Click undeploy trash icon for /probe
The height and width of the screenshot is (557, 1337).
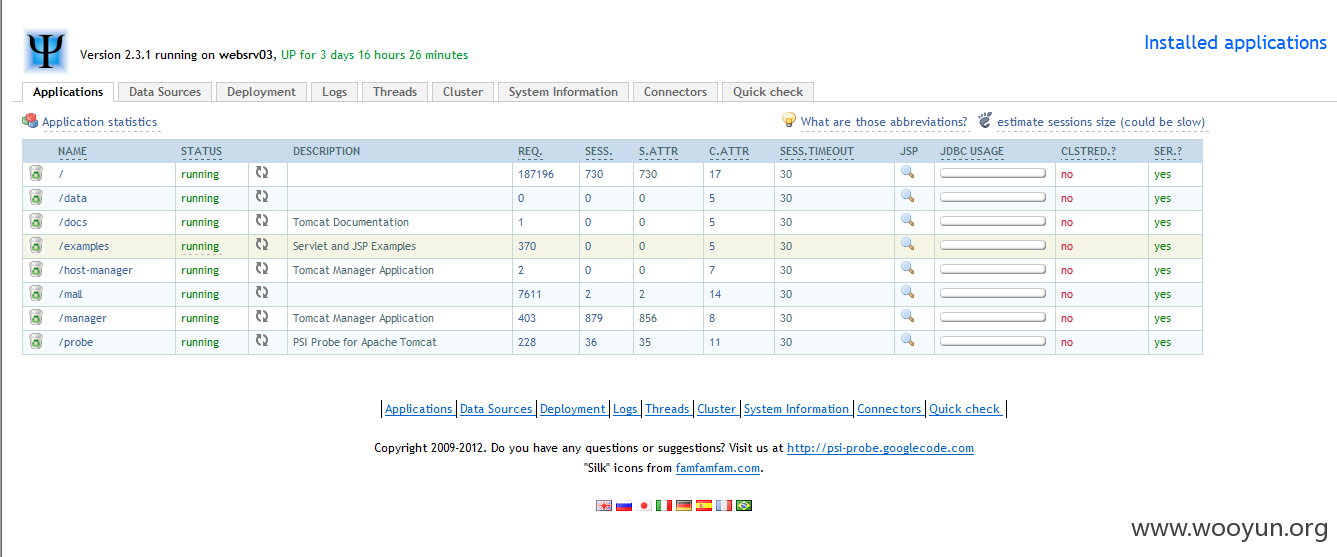pos(36,341)
